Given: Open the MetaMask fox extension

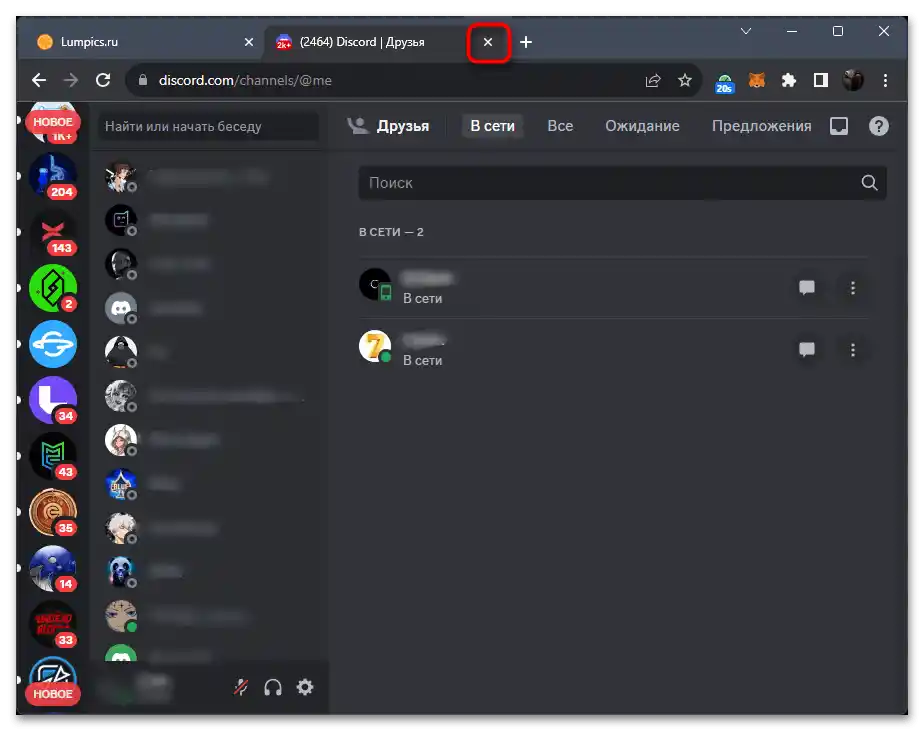Looking at the screenshot, I should point(757,80).
